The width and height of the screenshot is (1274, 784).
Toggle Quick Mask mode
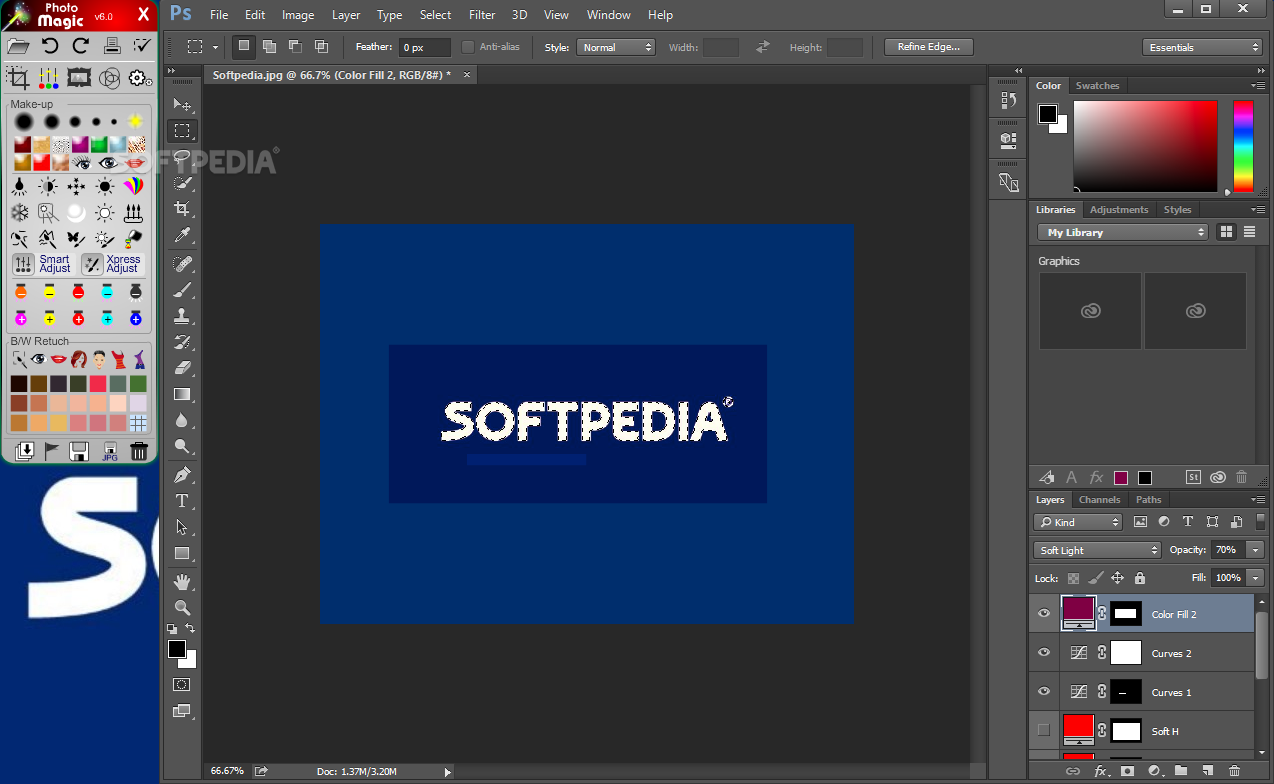pyautogui.click(x=182, y=685)
